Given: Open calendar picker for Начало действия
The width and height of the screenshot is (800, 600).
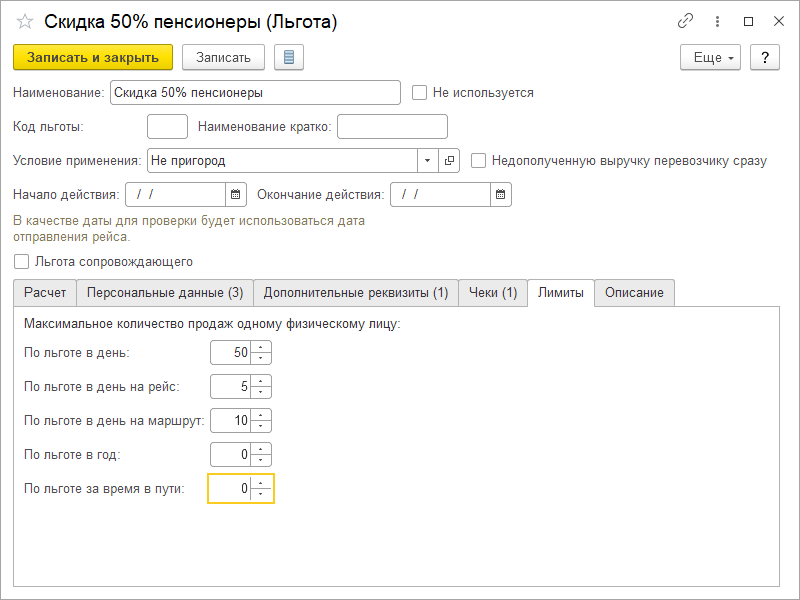Looking at the screenshot, I should (x=235, y=194).
